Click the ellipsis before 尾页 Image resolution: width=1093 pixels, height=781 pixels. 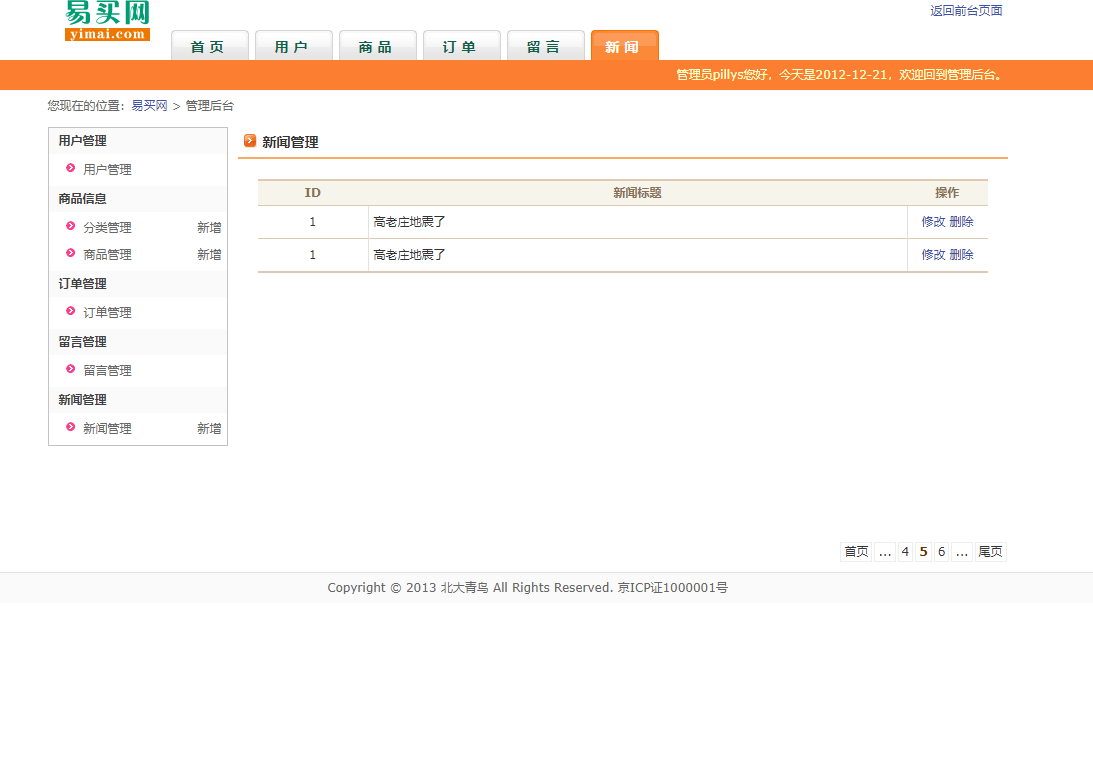pos(962,552)
